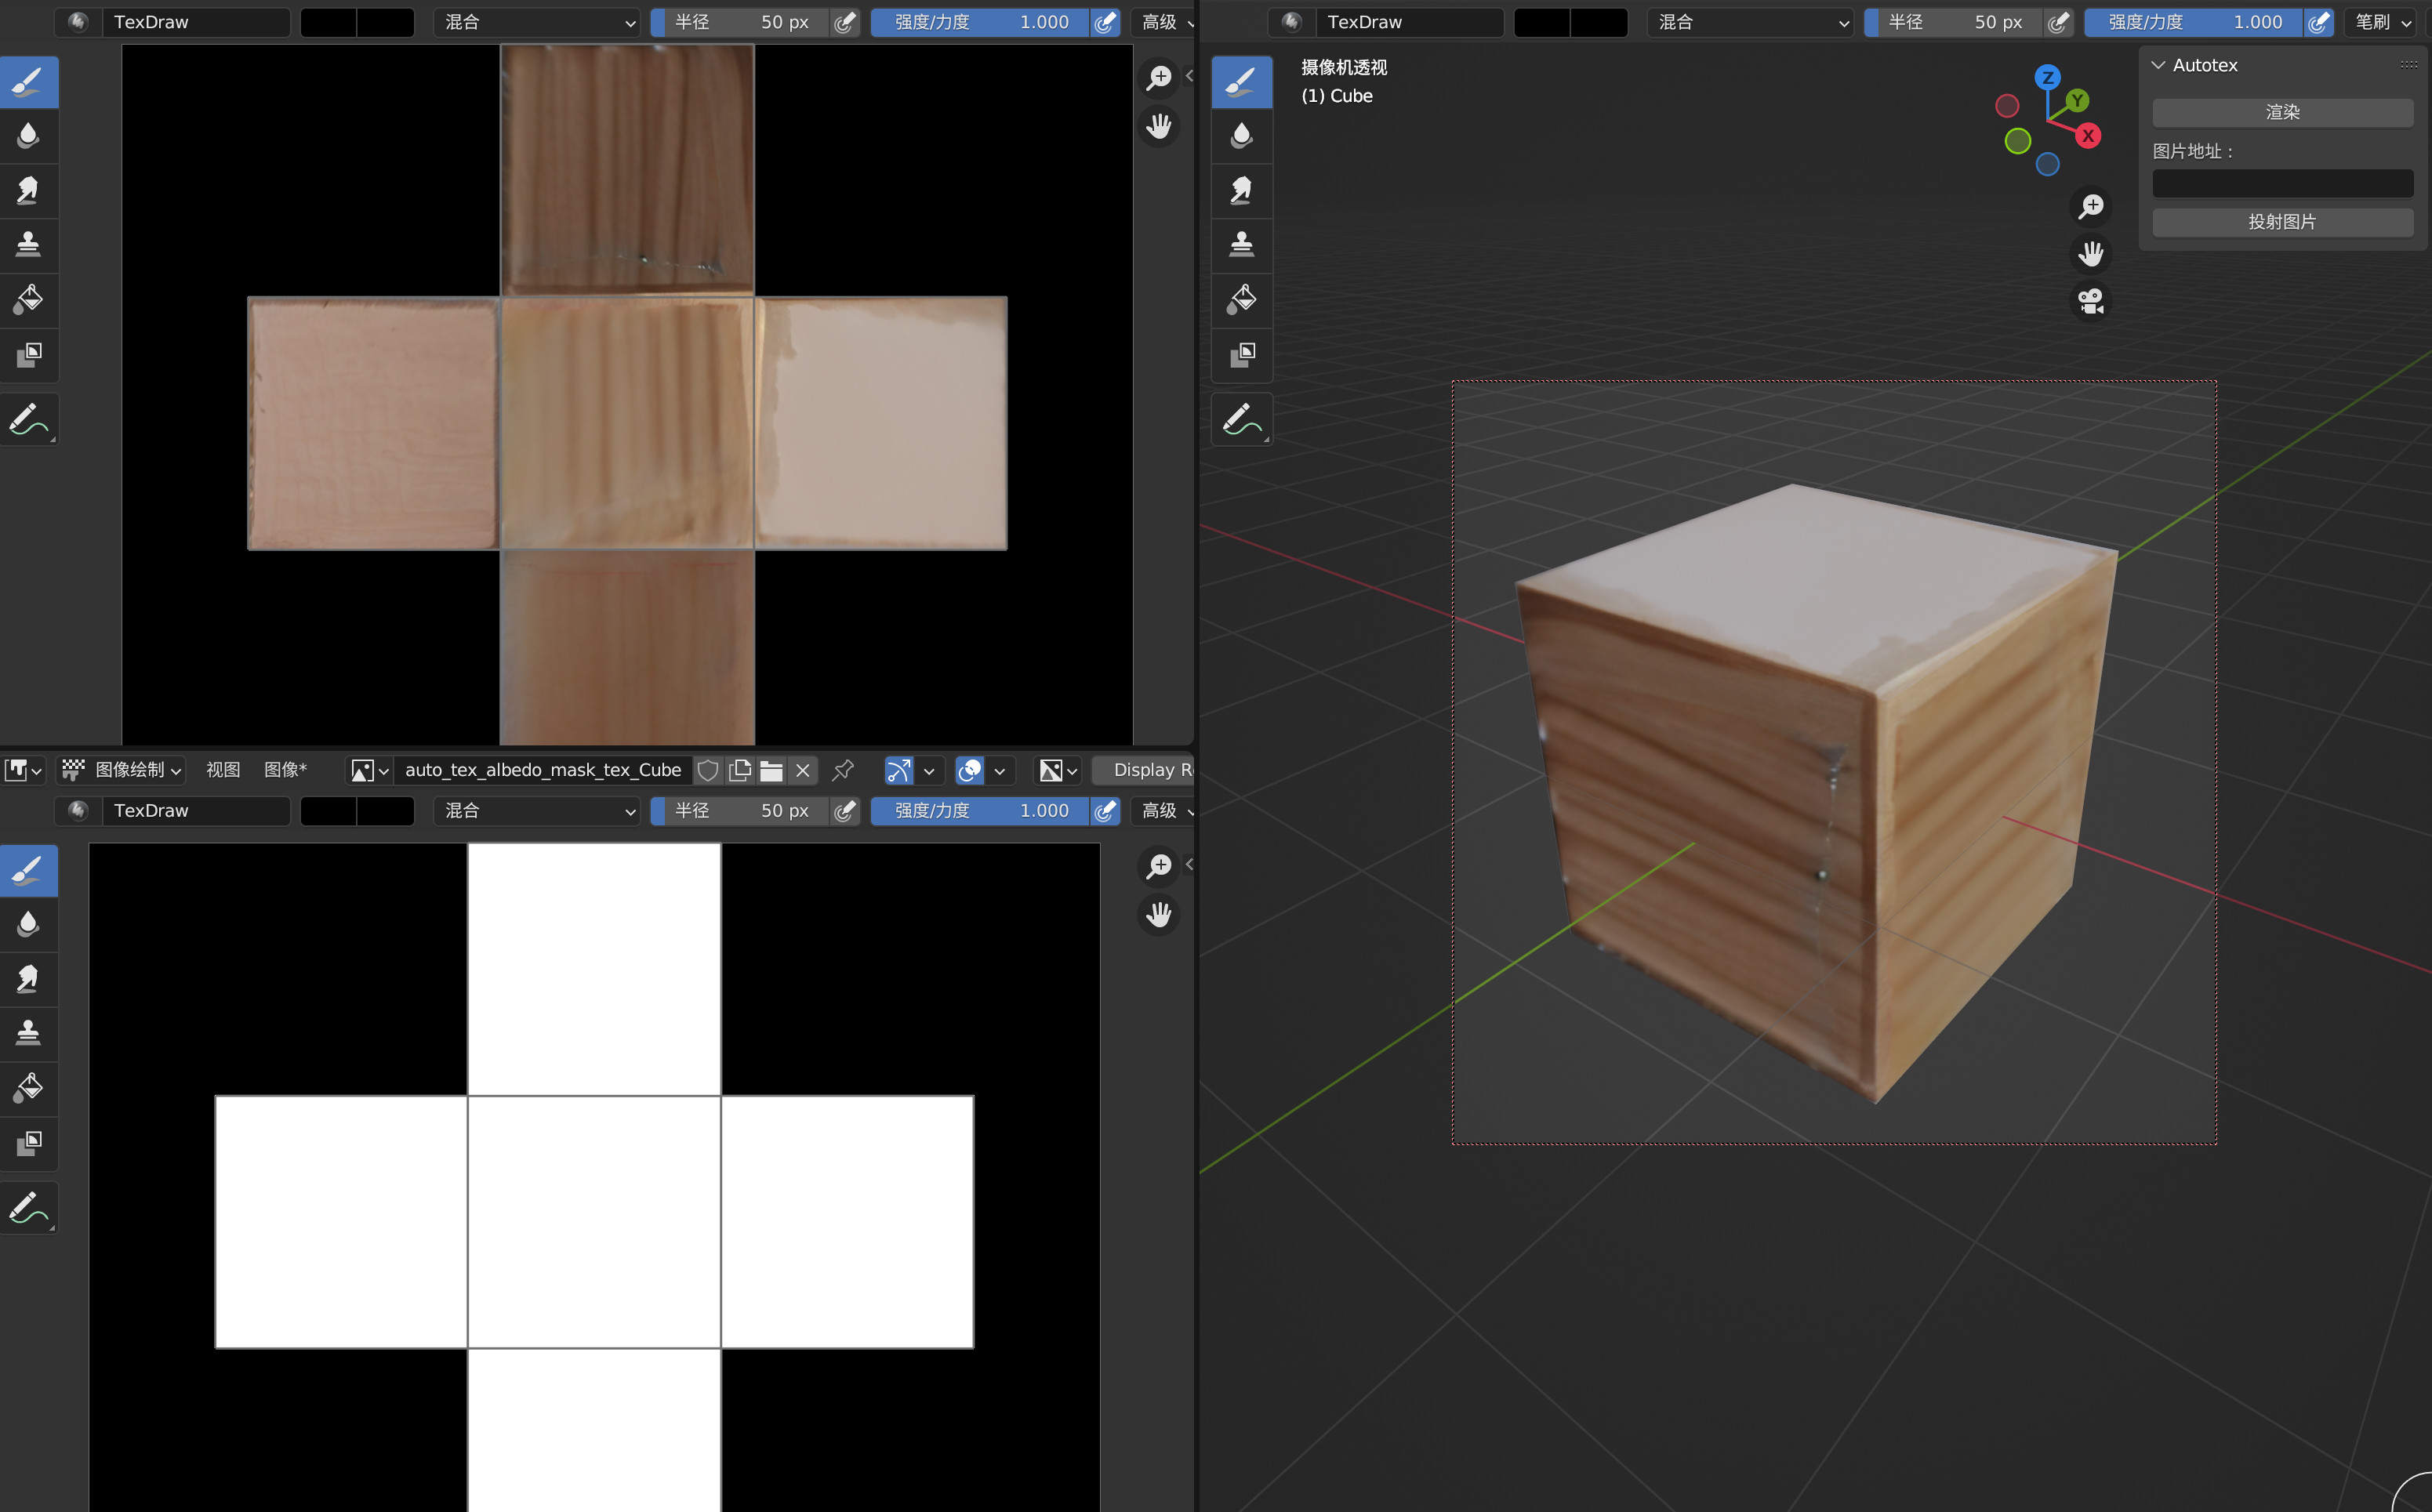Open the 图像* menu
This screenshot has height=1512, width=2432.
(x=285, y=770)
